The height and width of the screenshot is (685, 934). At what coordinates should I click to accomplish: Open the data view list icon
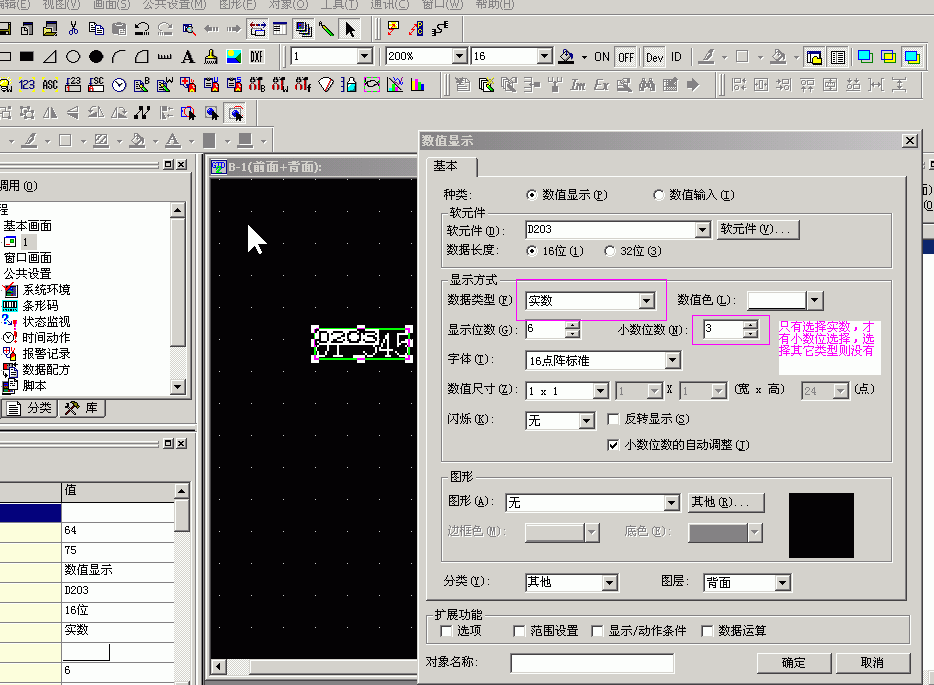coord(838,57)
